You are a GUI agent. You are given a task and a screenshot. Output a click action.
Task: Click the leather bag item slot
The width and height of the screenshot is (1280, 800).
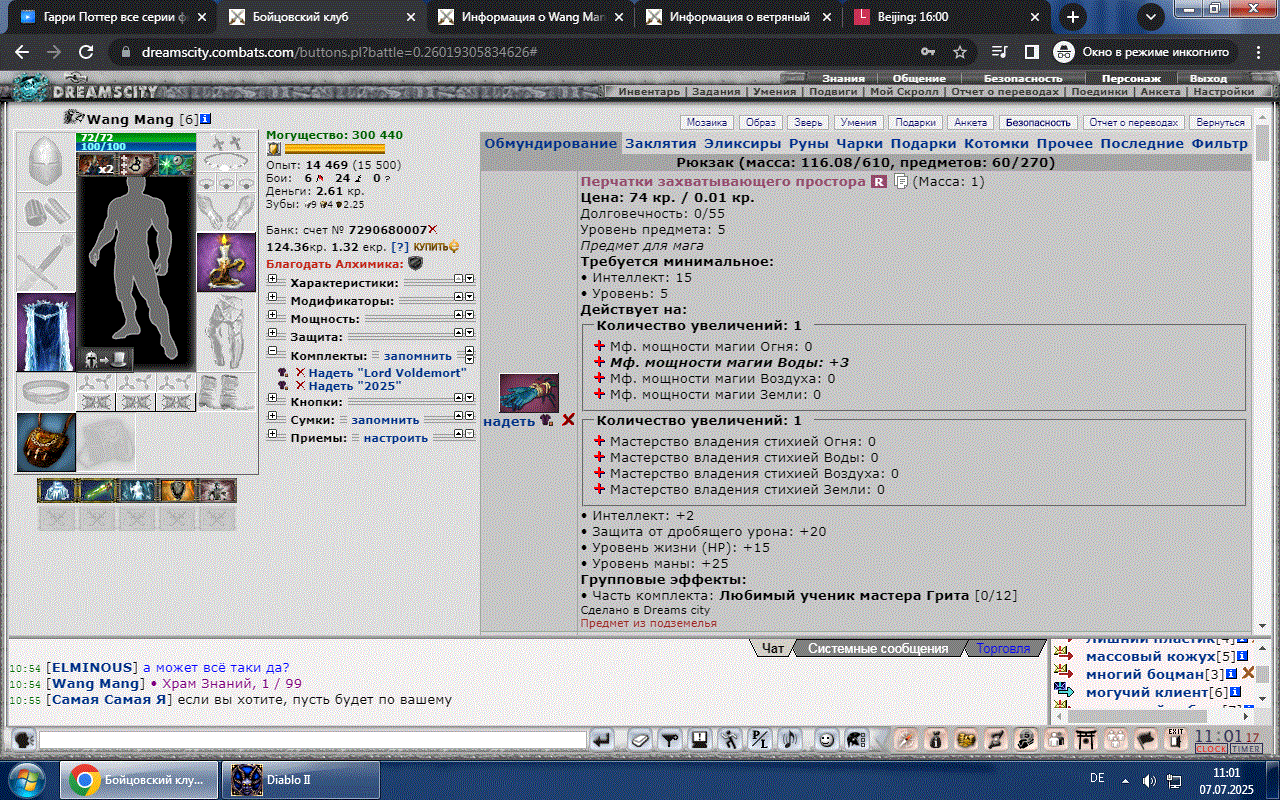(46, 442)
